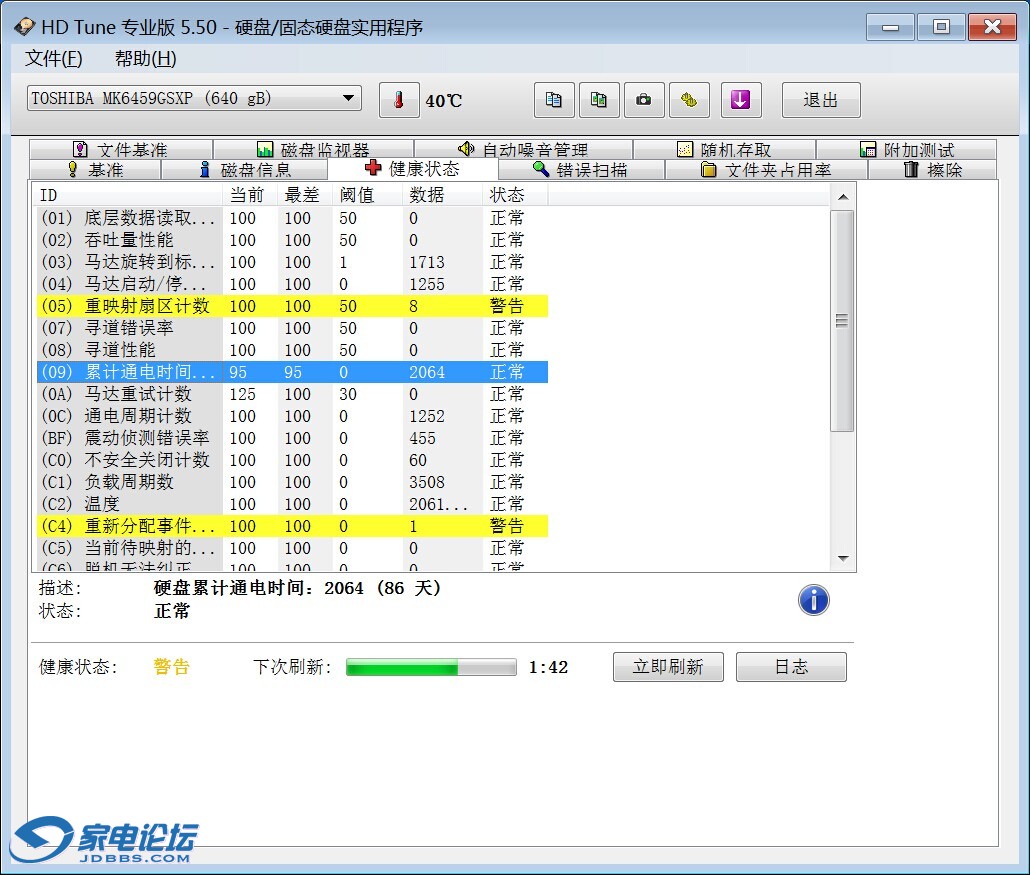
Task: Minimize the HD Tune window
Action: [x=890, y=27]
